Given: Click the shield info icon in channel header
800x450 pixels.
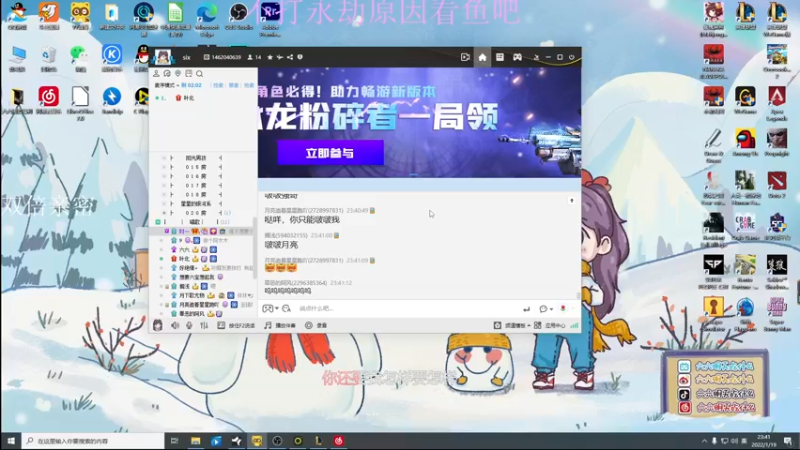Looking at the screenshot, I should click(300, 57).
